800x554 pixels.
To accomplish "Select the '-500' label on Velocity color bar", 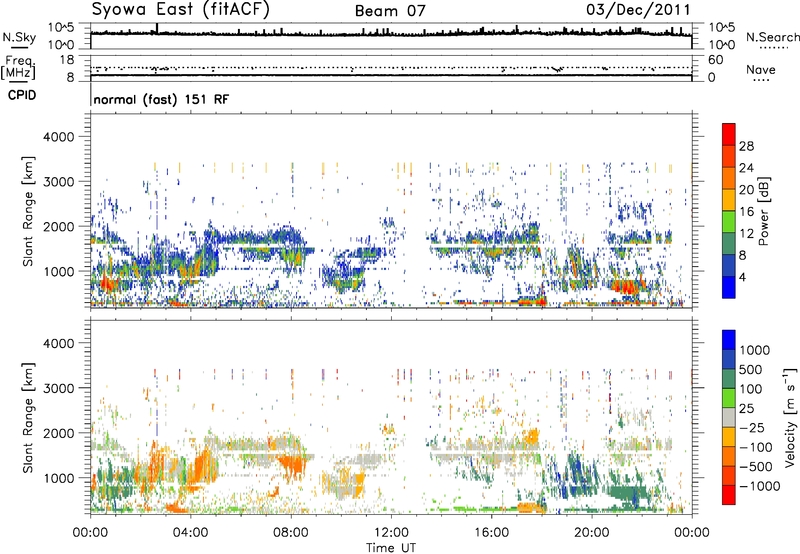I will coord(756,466).
